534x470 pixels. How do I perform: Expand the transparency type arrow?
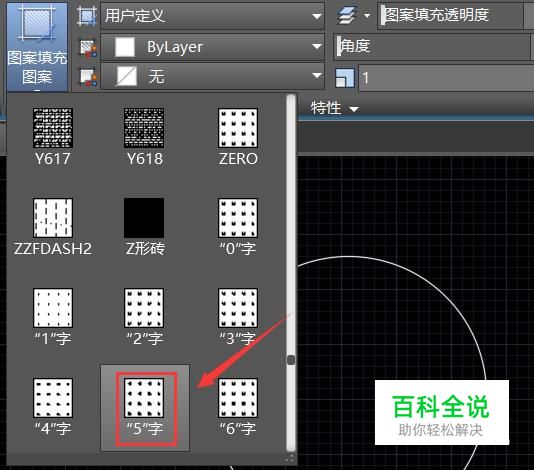pyautogui.click(x=367, y=16)
